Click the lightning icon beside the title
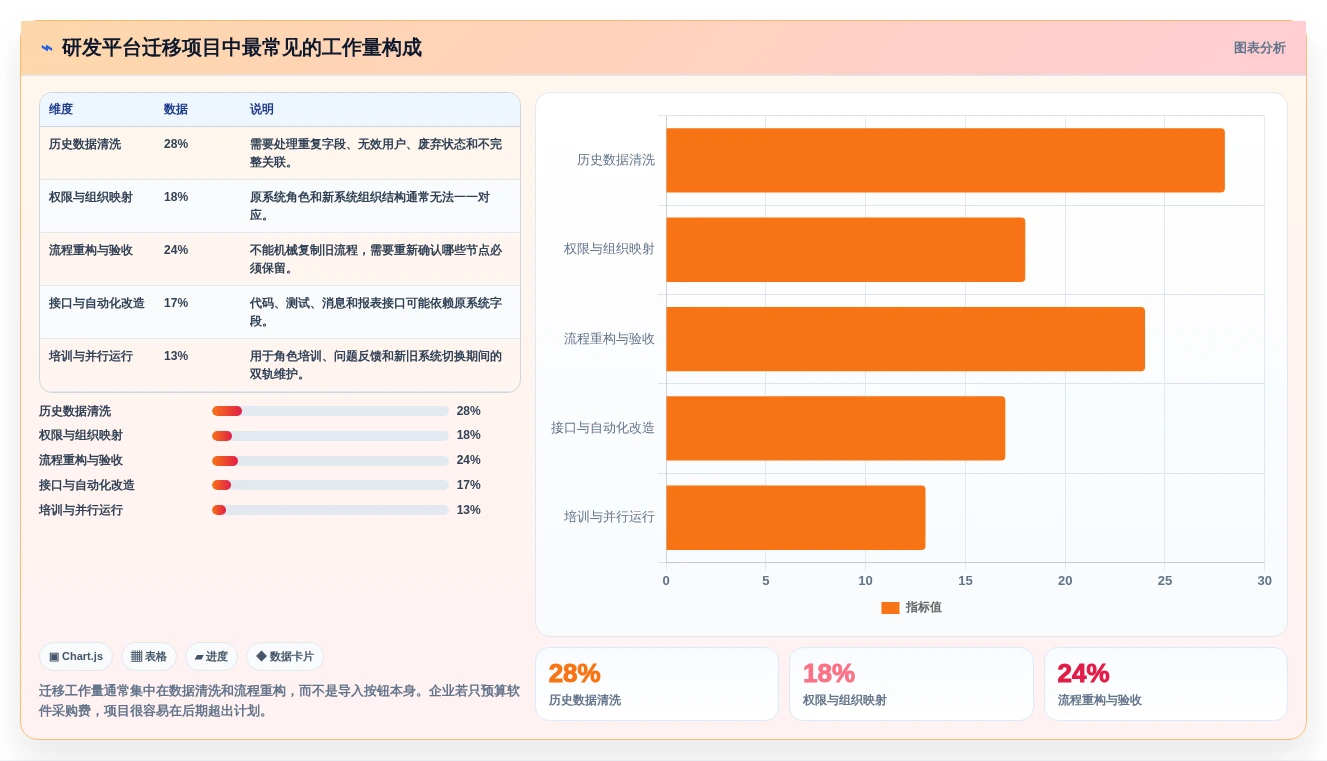The image size is (1327, 761). (47, 48)
